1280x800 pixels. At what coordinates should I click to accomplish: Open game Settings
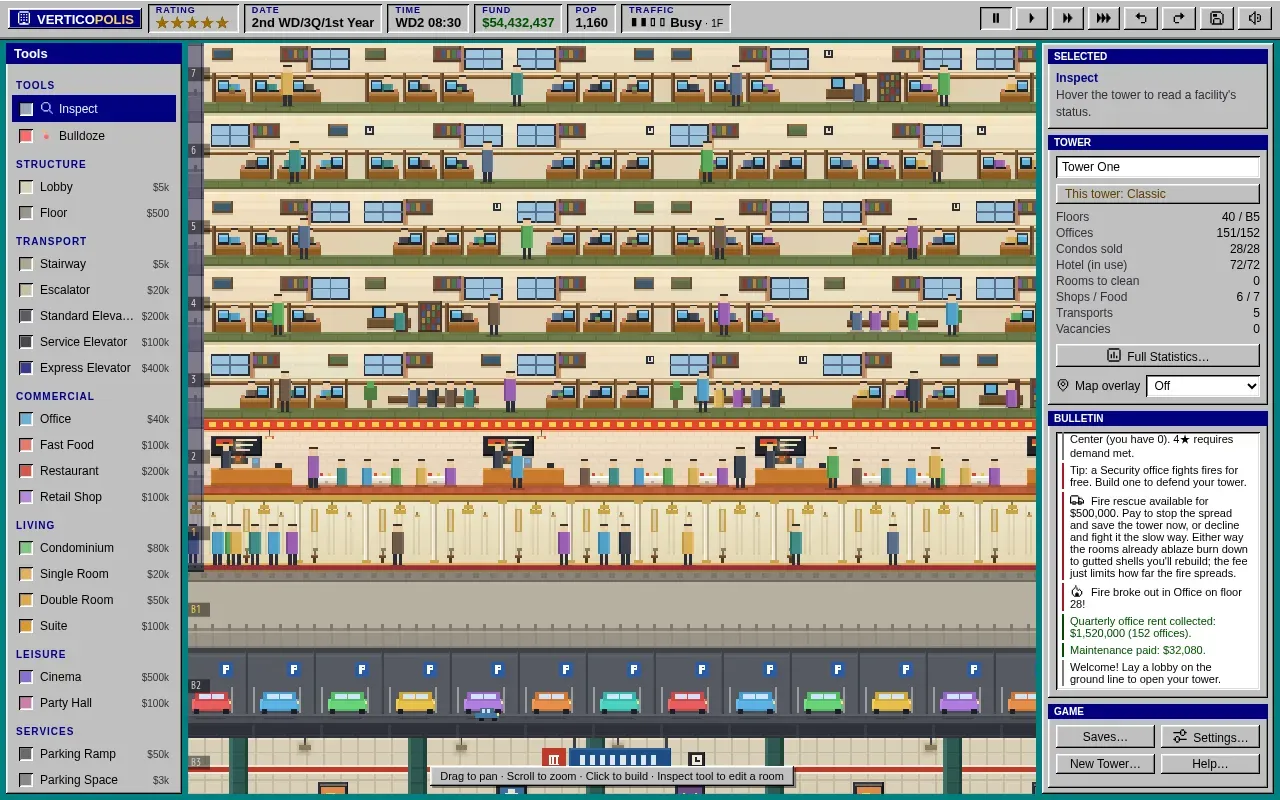click(1210, 737)
